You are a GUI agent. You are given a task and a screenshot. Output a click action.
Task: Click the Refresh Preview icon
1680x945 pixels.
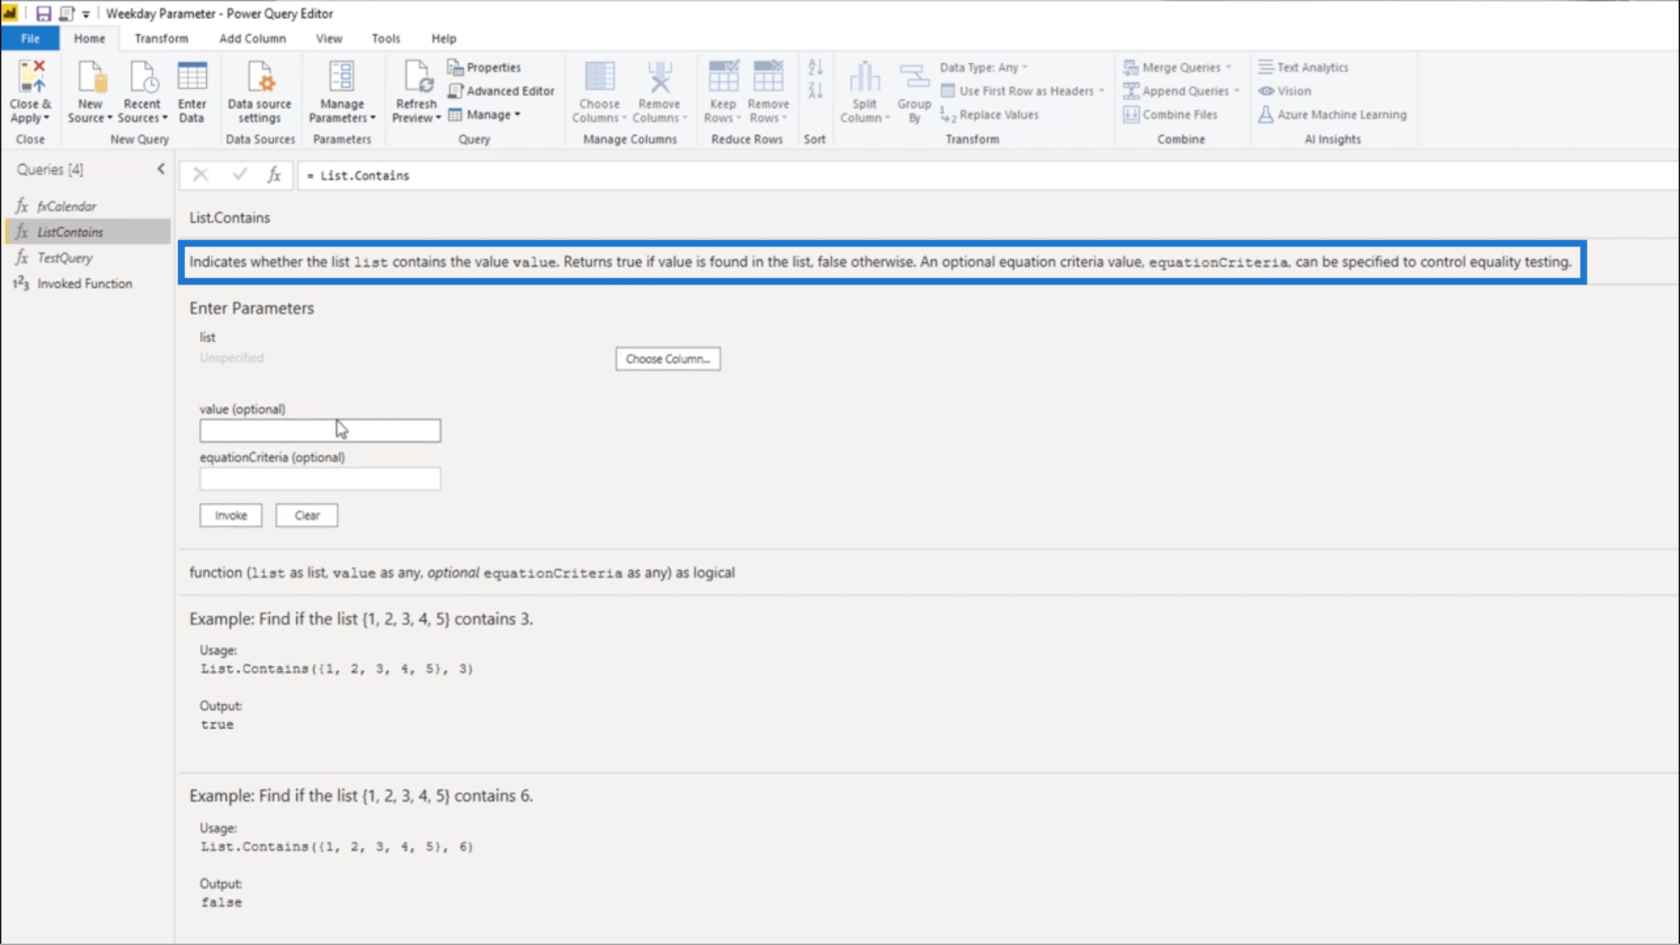(416, 77)
